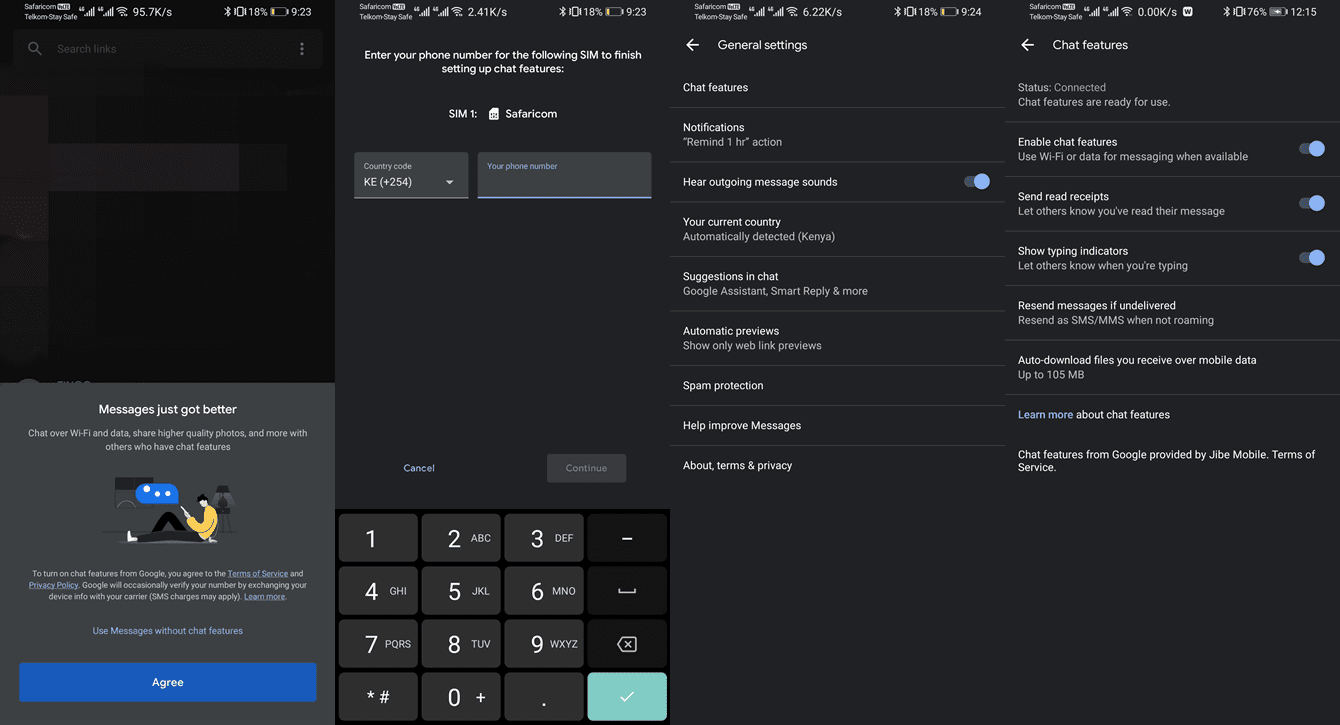The height and width of the screenshot is (725, 1340).
Task: Tap the Search links field
Action: [168, 48]
